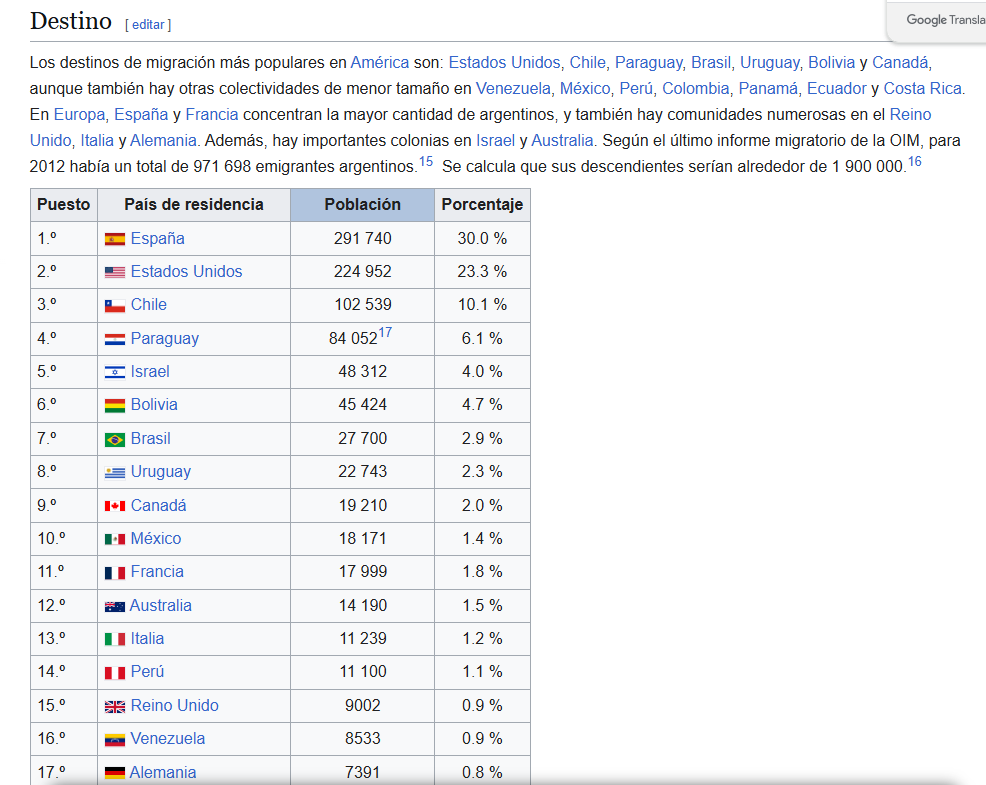Open the Europa link in the text

pyautogui.click(x=79, y=114)
